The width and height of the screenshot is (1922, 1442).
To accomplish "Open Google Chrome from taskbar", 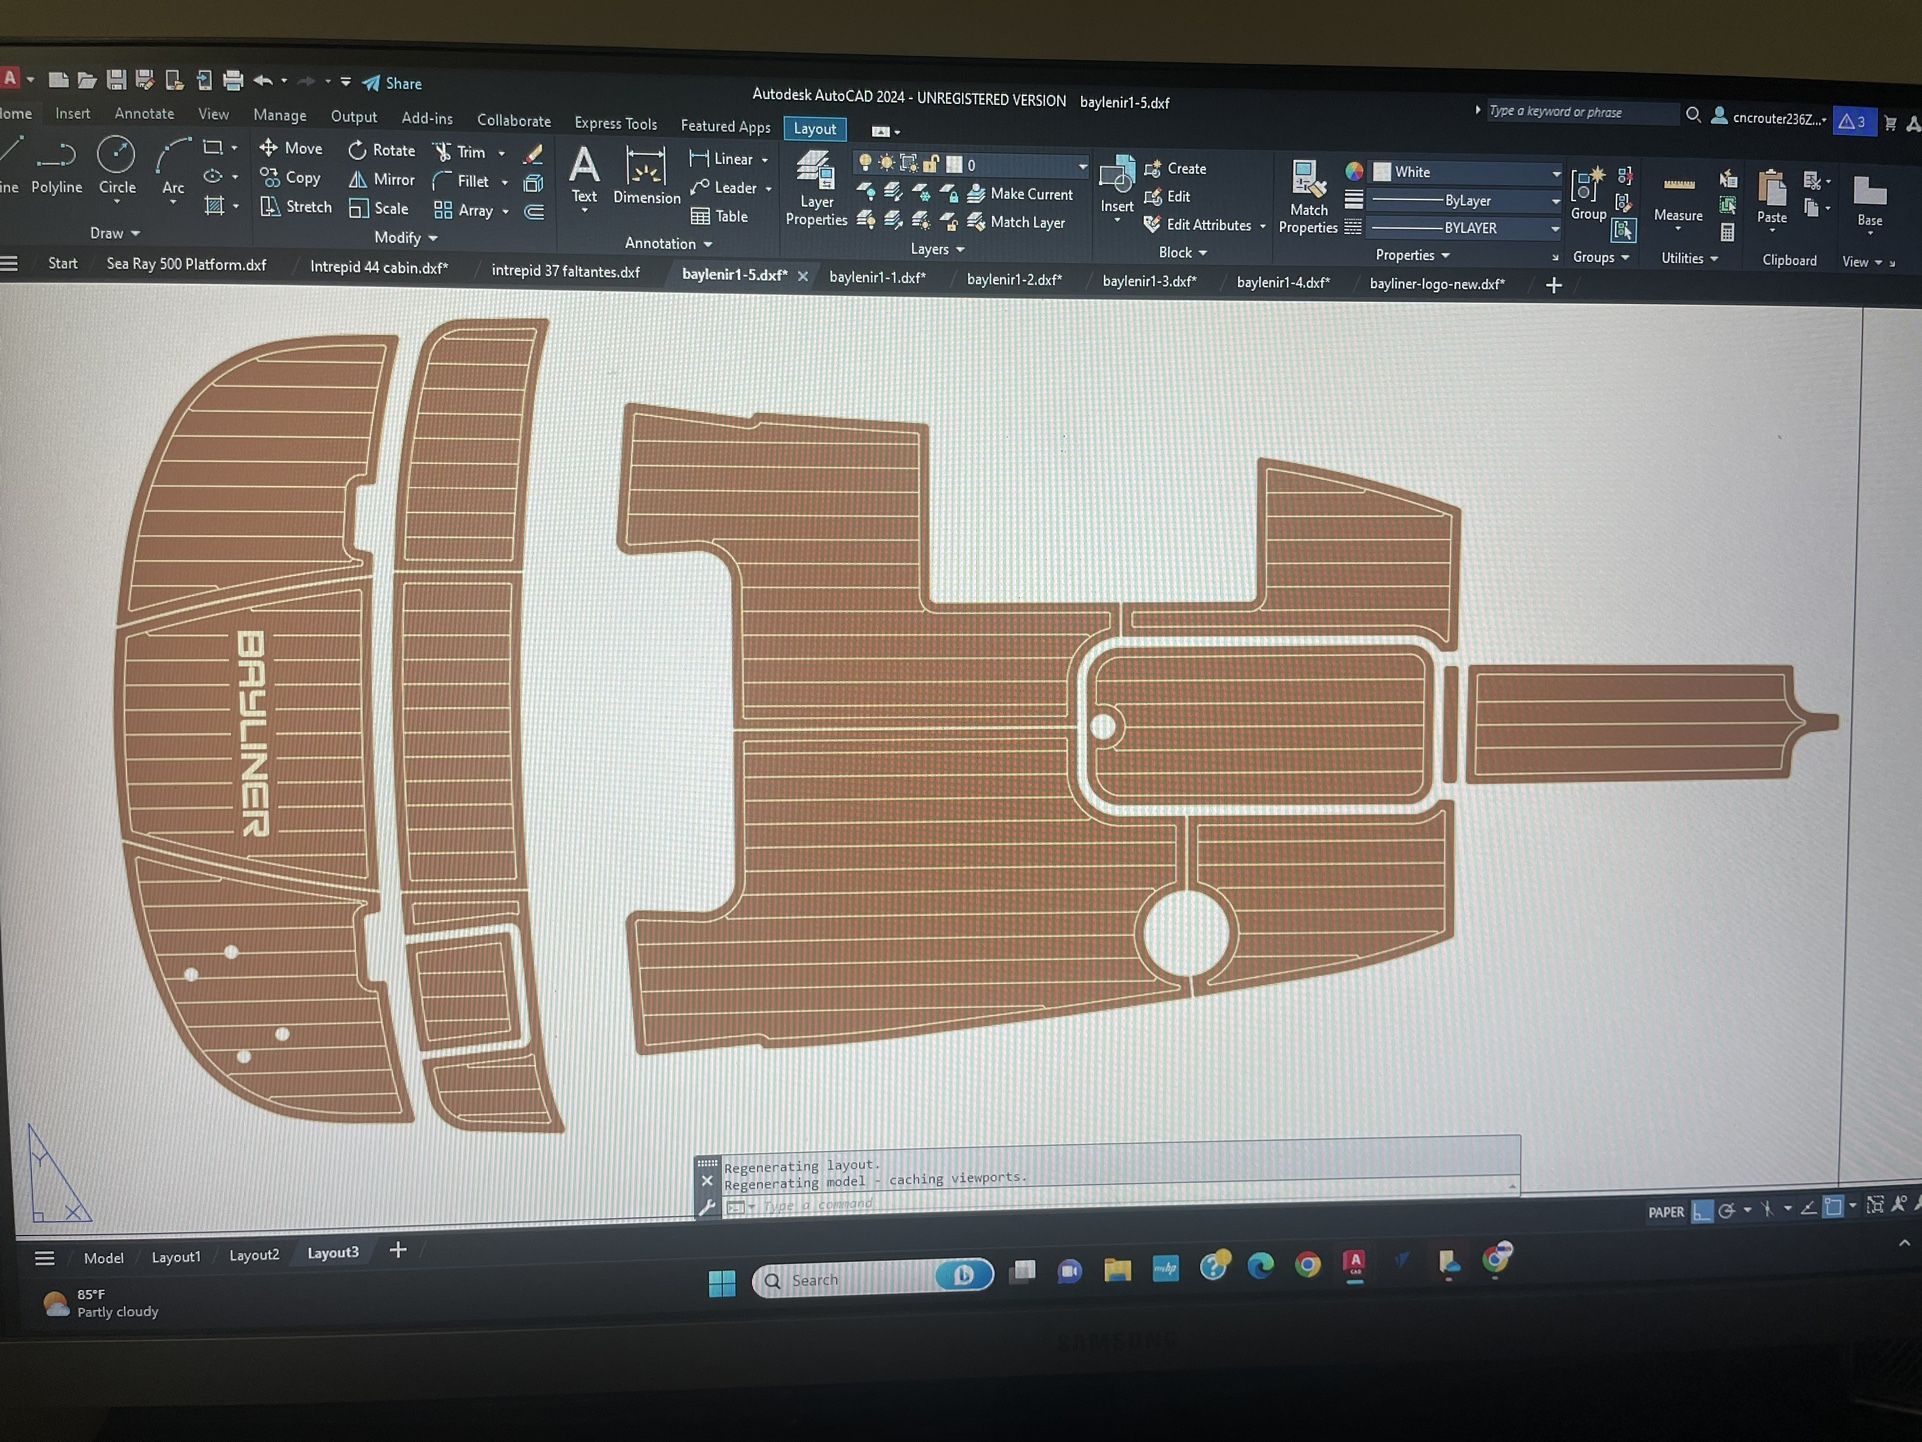I will click(1307, 1265).
